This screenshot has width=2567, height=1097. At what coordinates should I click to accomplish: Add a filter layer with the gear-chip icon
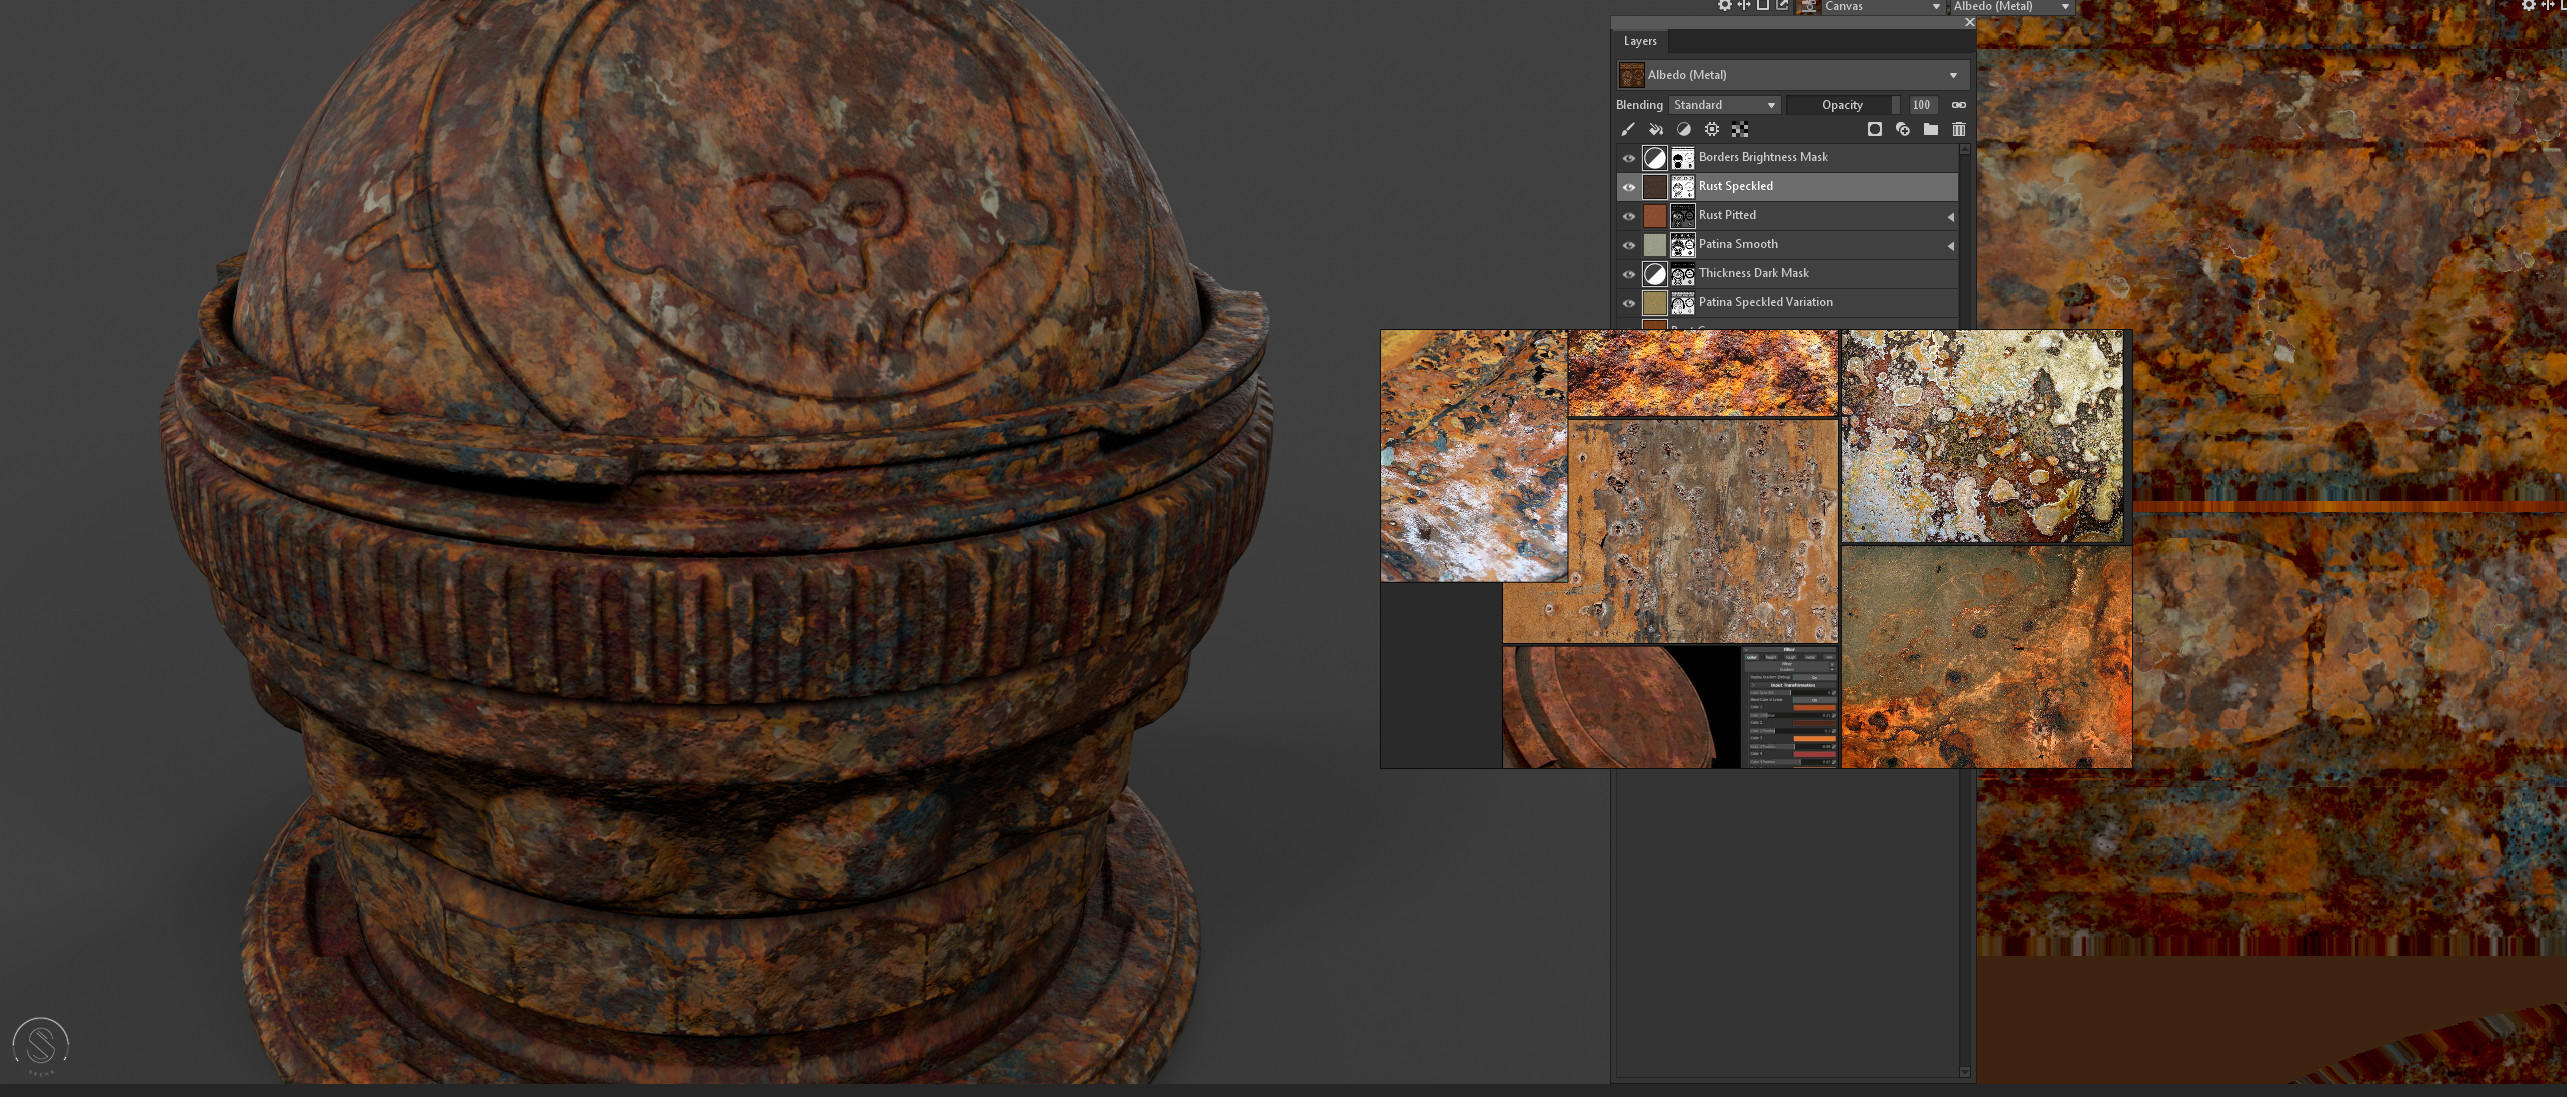pos(1712,129)
